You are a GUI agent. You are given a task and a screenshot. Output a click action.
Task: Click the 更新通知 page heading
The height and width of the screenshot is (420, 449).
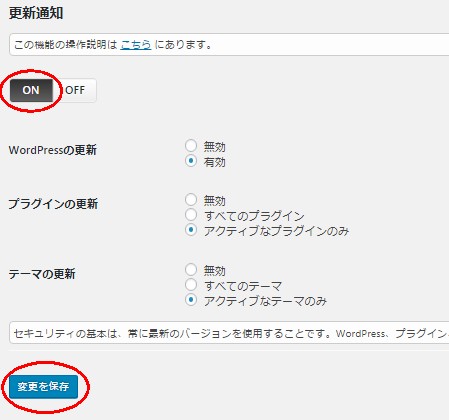(36, 13)
